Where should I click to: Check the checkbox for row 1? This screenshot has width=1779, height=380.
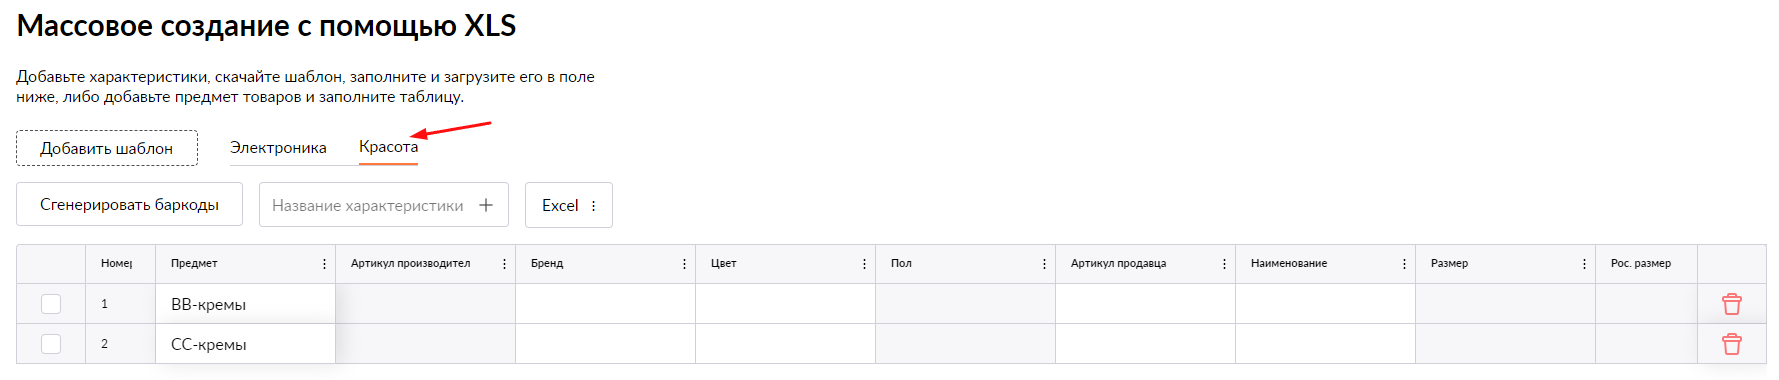click(51, 304)
